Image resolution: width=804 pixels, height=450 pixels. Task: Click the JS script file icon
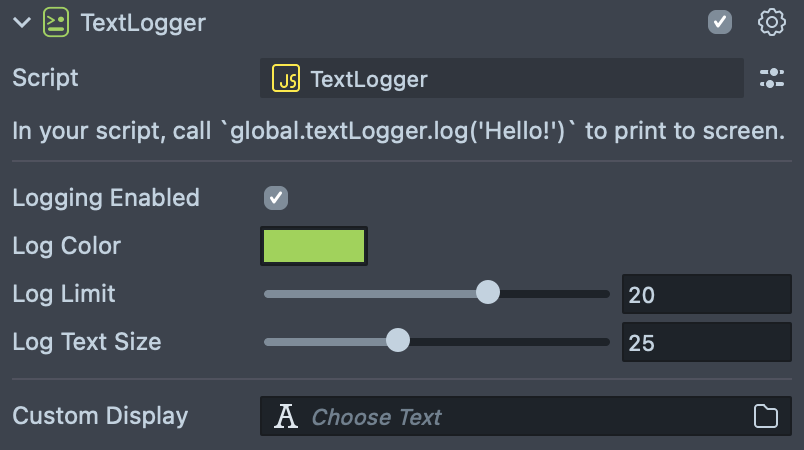point(287,79)
